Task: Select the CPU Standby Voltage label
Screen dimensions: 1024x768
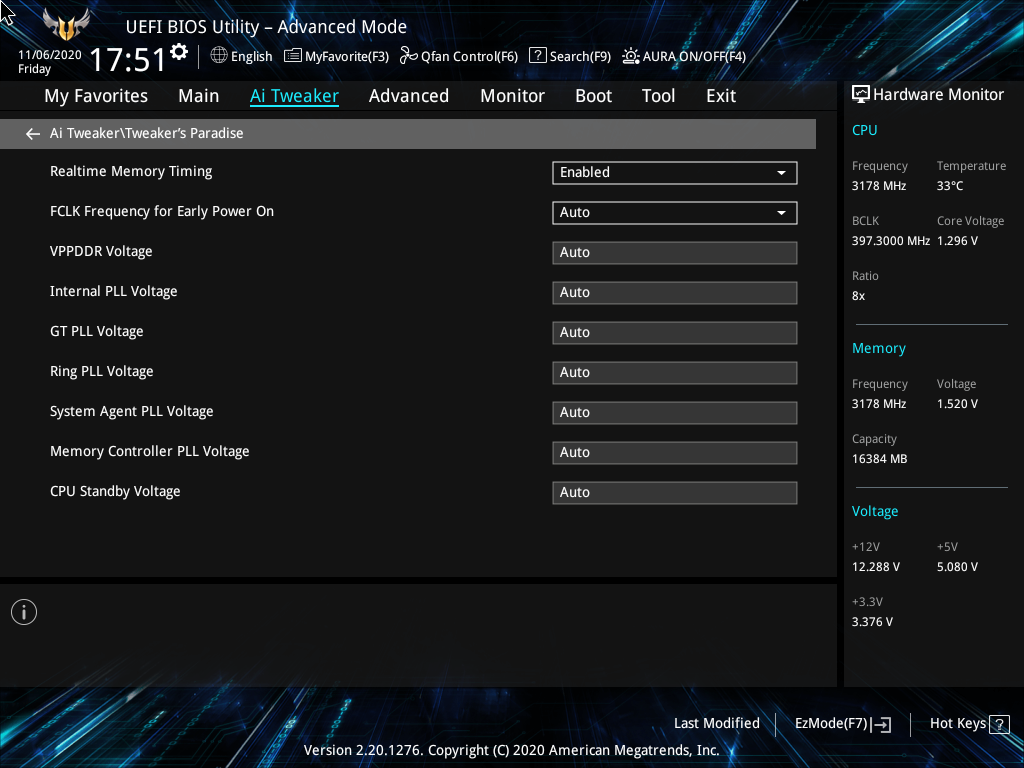Action: [x=115, y=491]
